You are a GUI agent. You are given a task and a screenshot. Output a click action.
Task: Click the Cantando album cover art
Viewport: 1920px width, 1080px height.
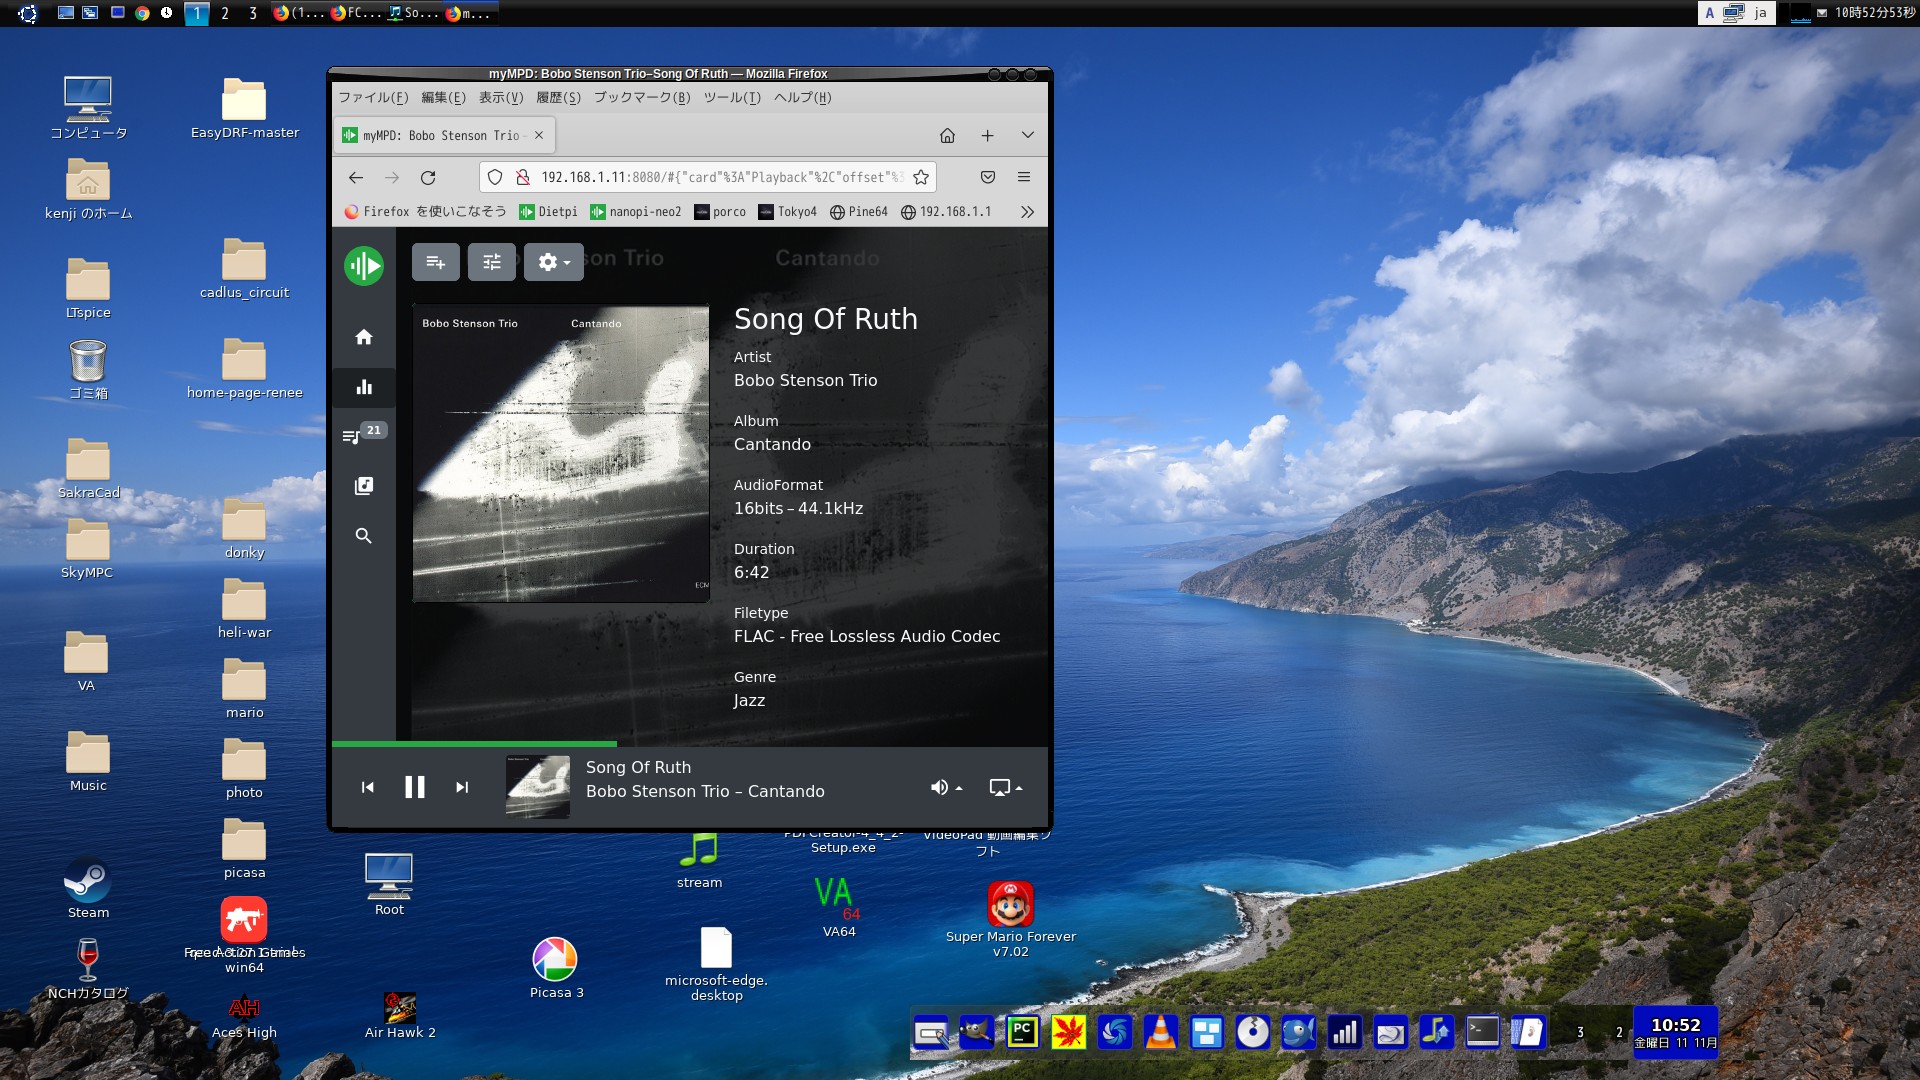point(561,454)
